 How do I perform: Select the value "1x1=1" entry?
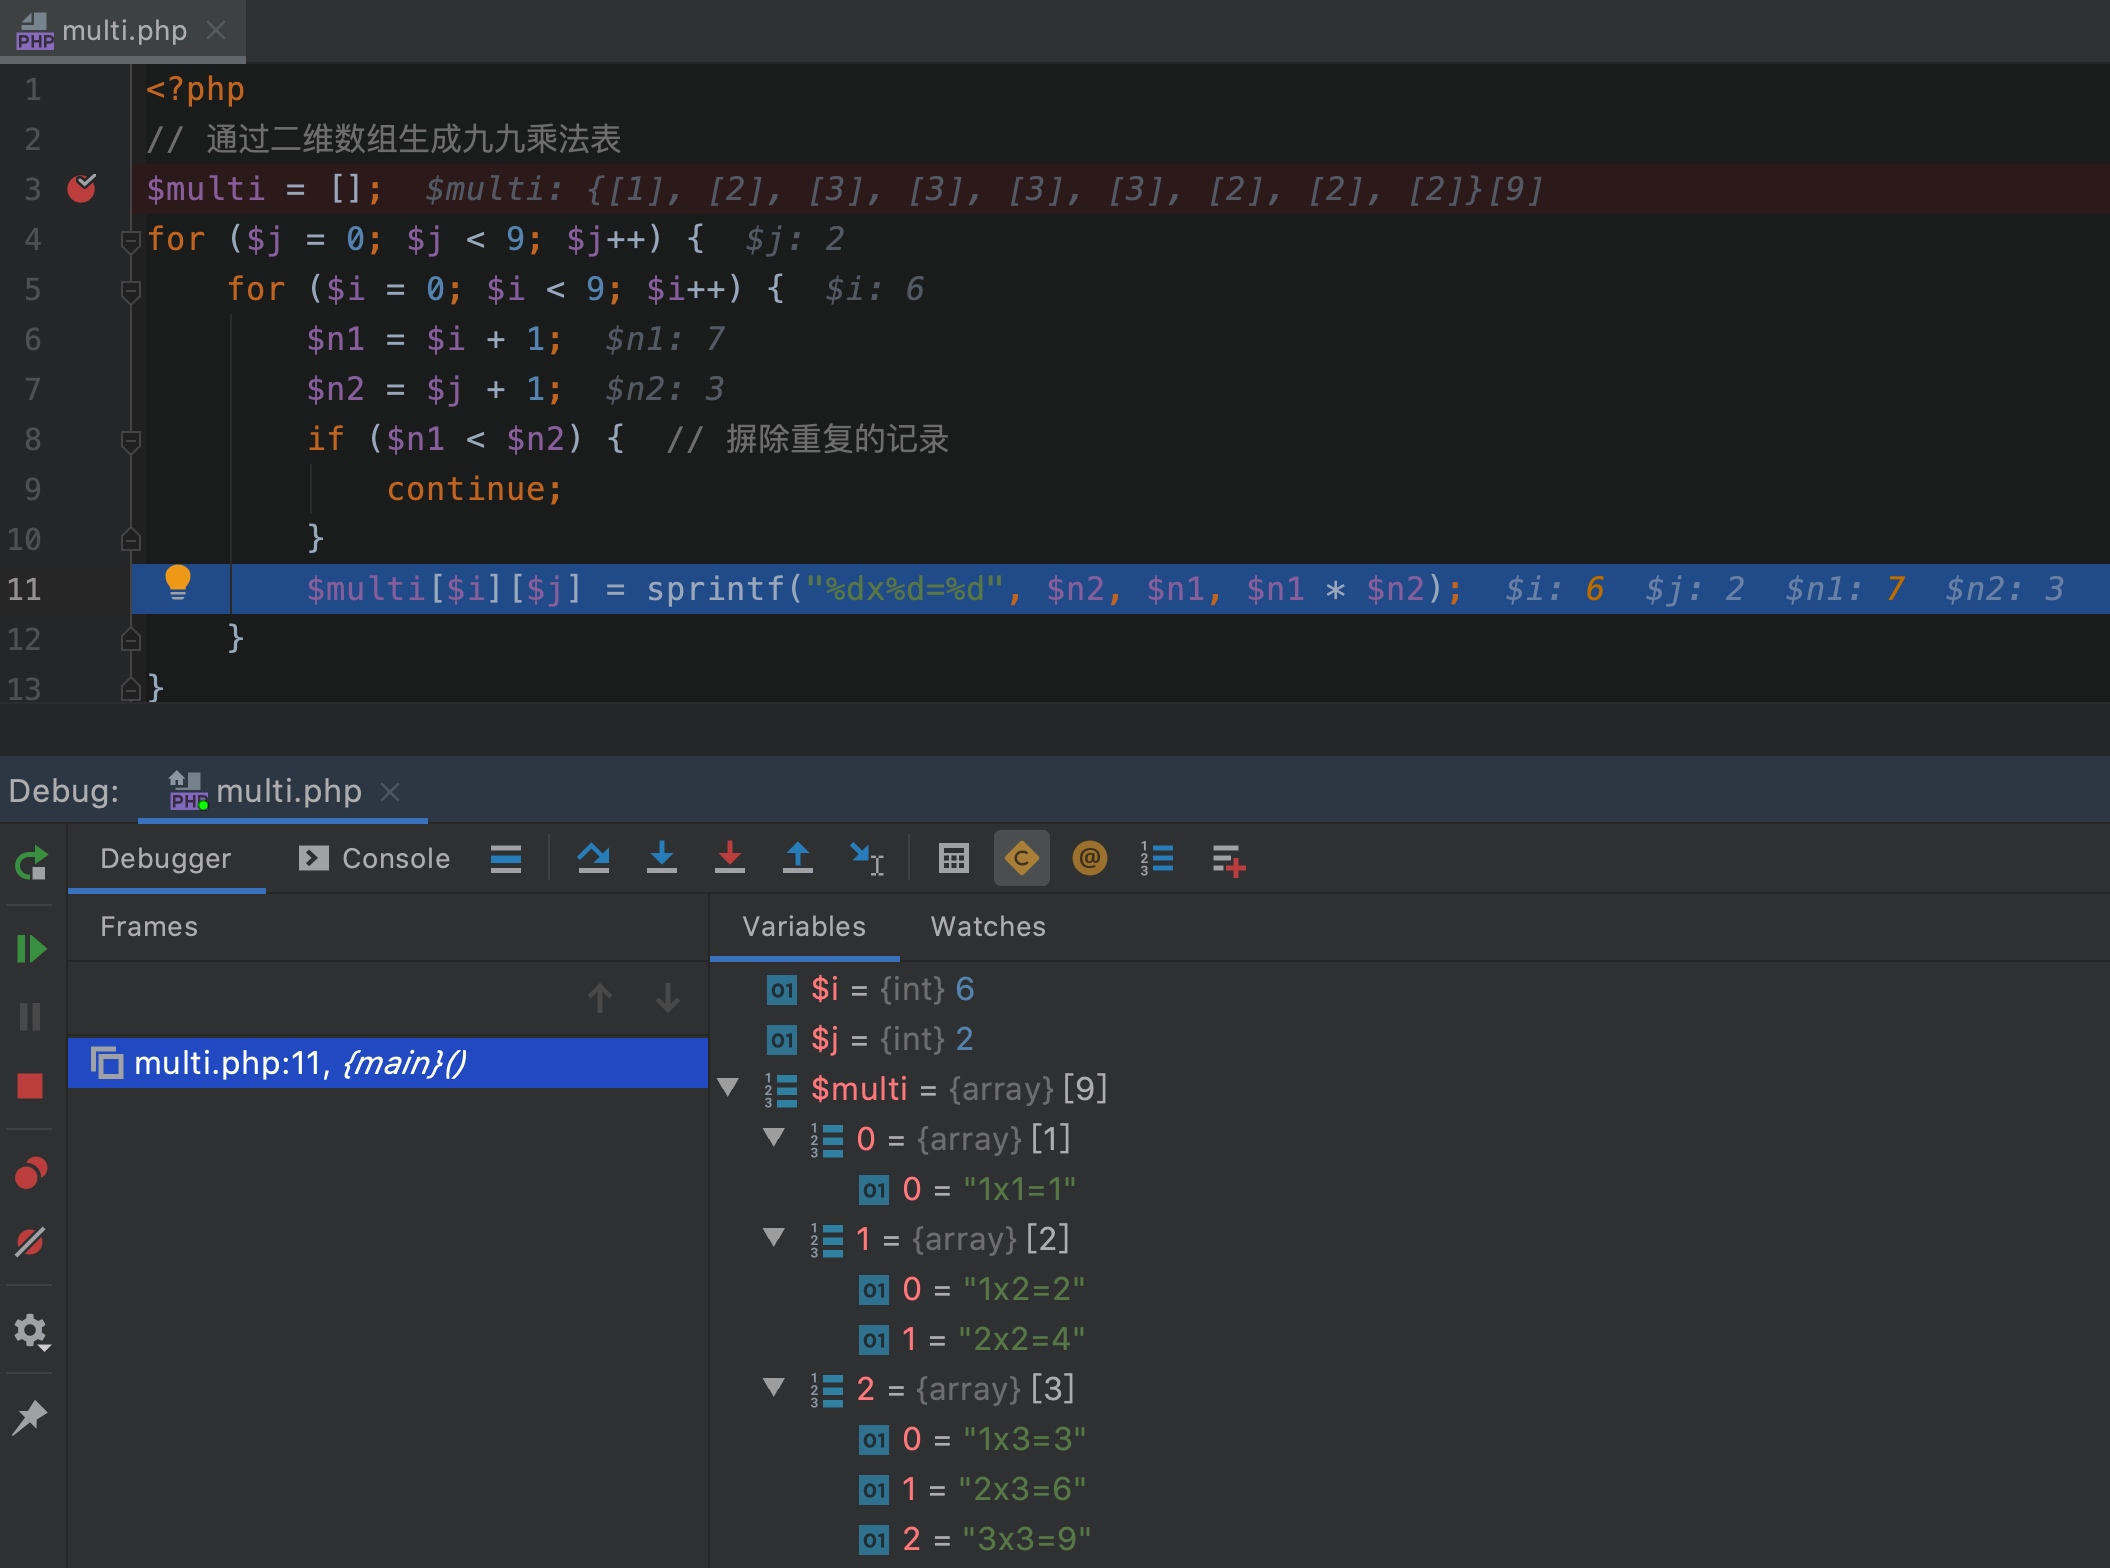[x=968, y=1189]
